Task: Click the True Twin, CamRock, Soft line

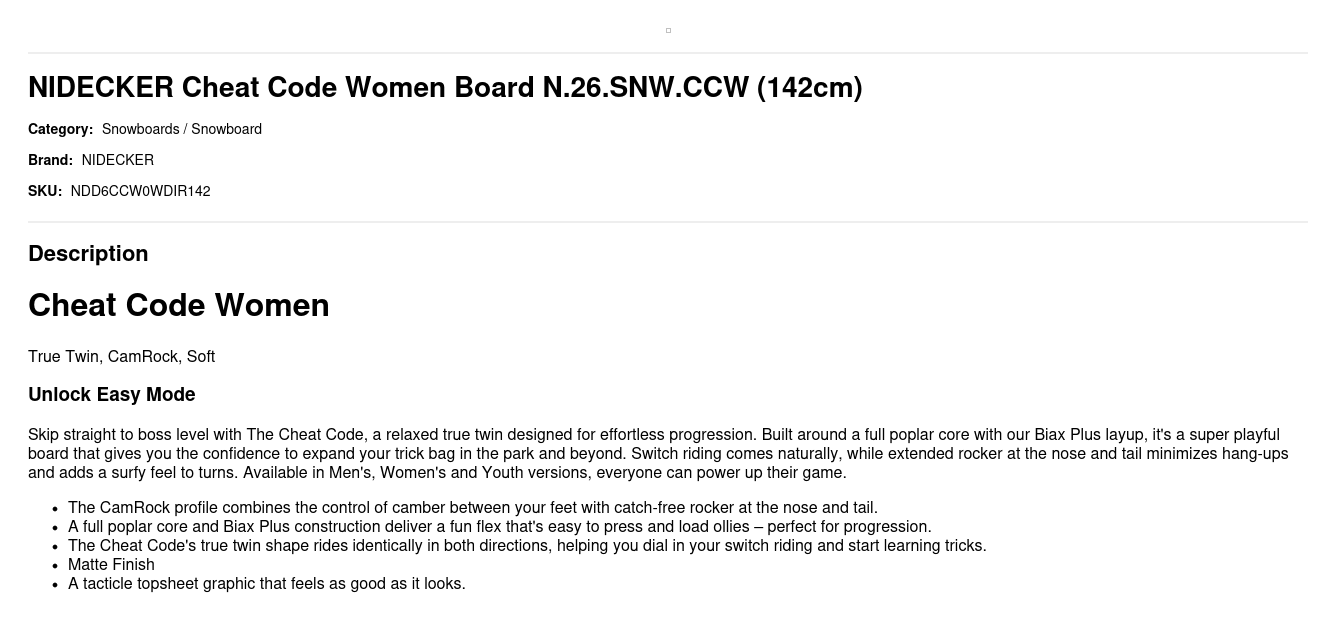Action: pyautogui.click(x=121, y=357)
